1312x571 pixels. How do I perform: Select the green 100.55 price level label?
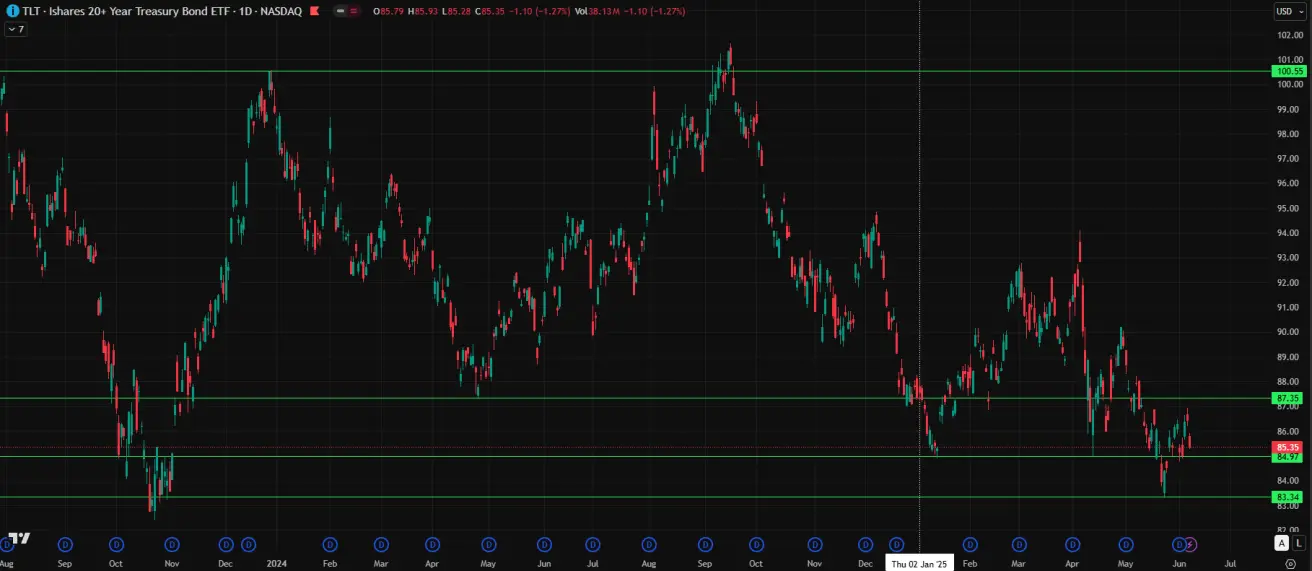pyautogui.click(x=1289, y=71)
